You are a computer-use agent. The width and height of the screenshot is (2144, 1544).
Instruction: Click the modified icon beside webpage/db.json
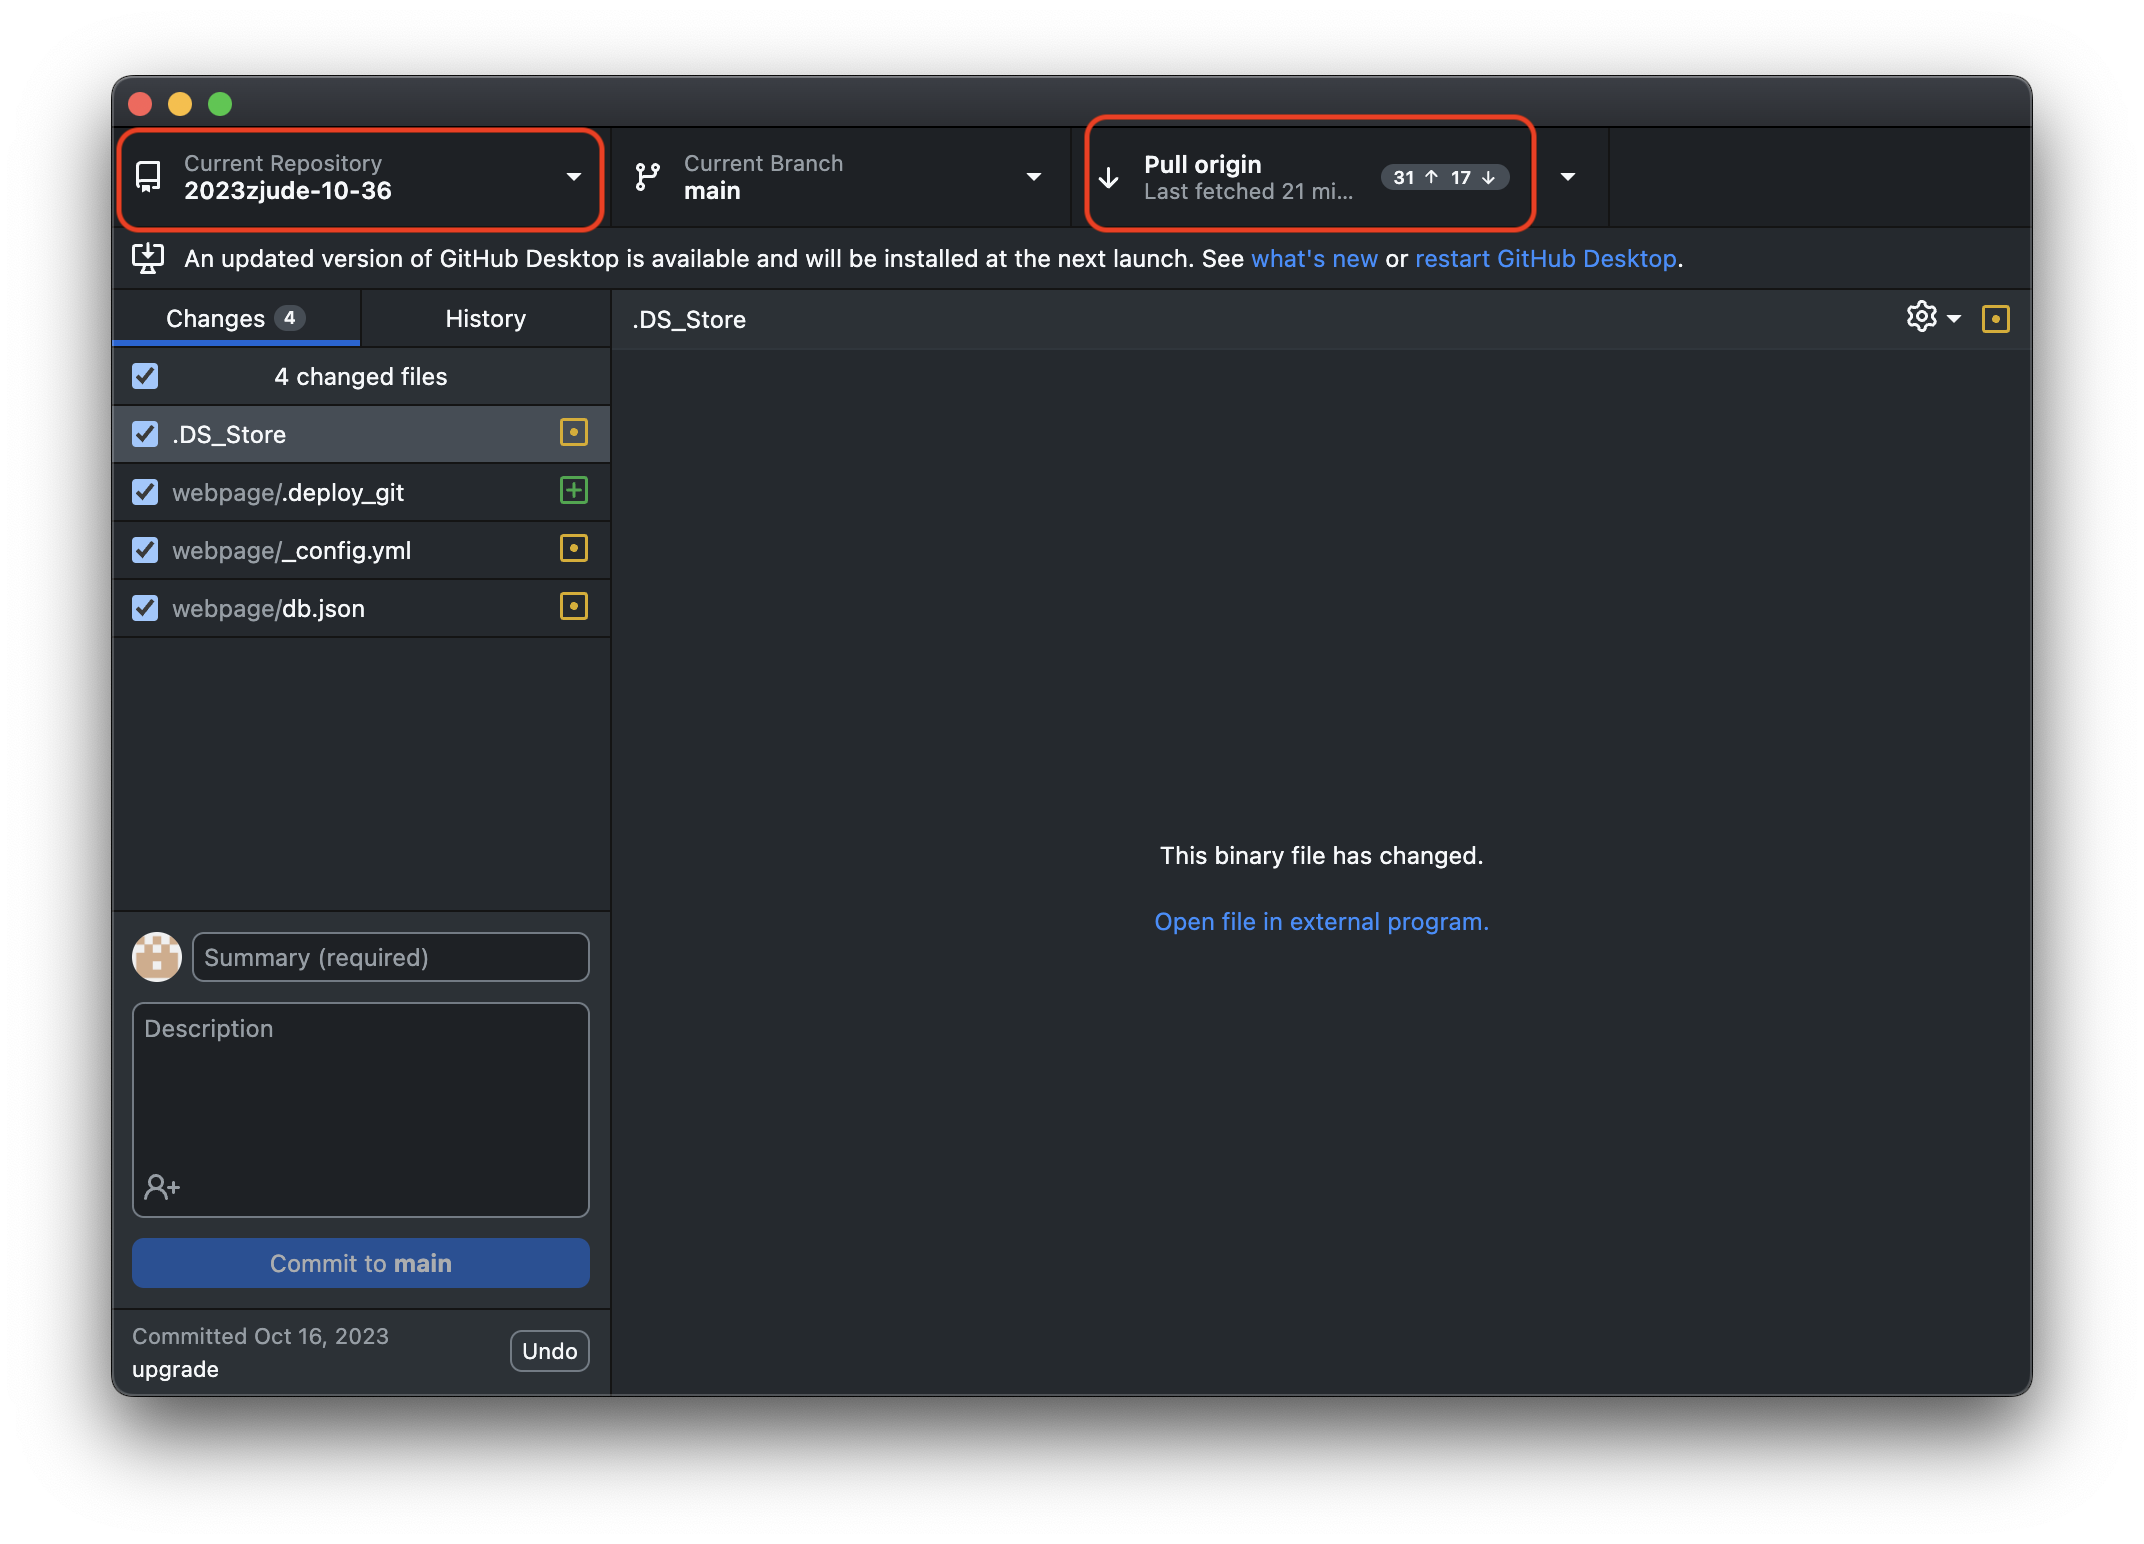point(574,607)
